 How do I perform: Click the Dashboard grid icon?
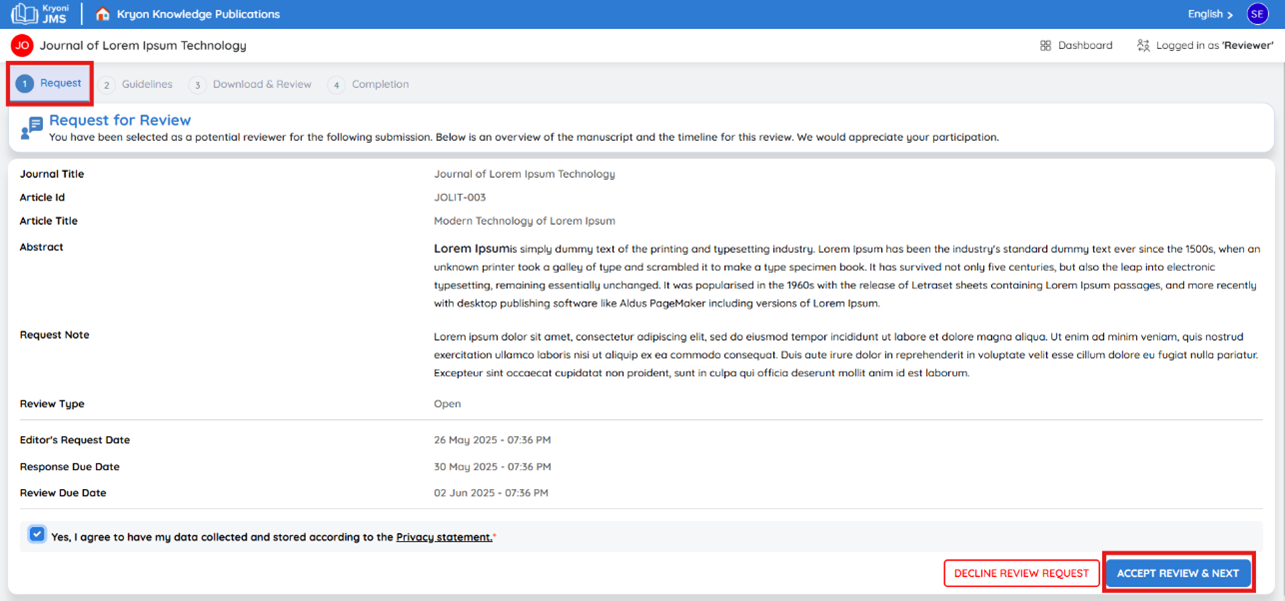(x=1045, y=45)
